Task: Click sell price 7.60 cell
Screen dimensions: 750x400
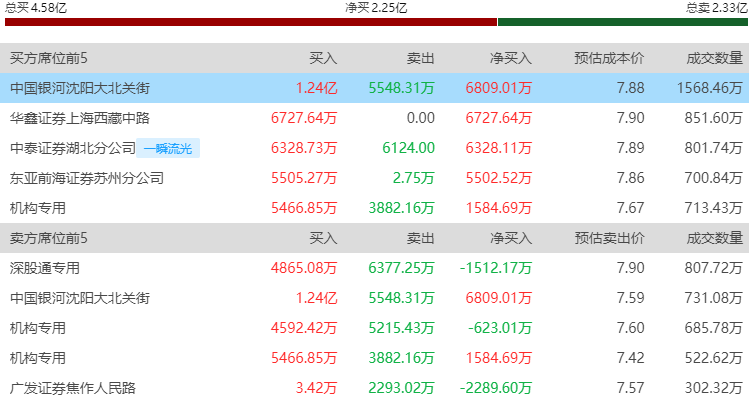Action: [630, 328]
